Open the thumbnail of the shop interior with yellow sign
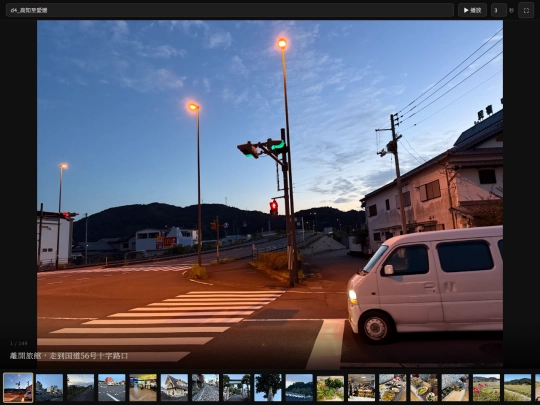The height and width of the screenshot is (405, 540). coord(143,387)
